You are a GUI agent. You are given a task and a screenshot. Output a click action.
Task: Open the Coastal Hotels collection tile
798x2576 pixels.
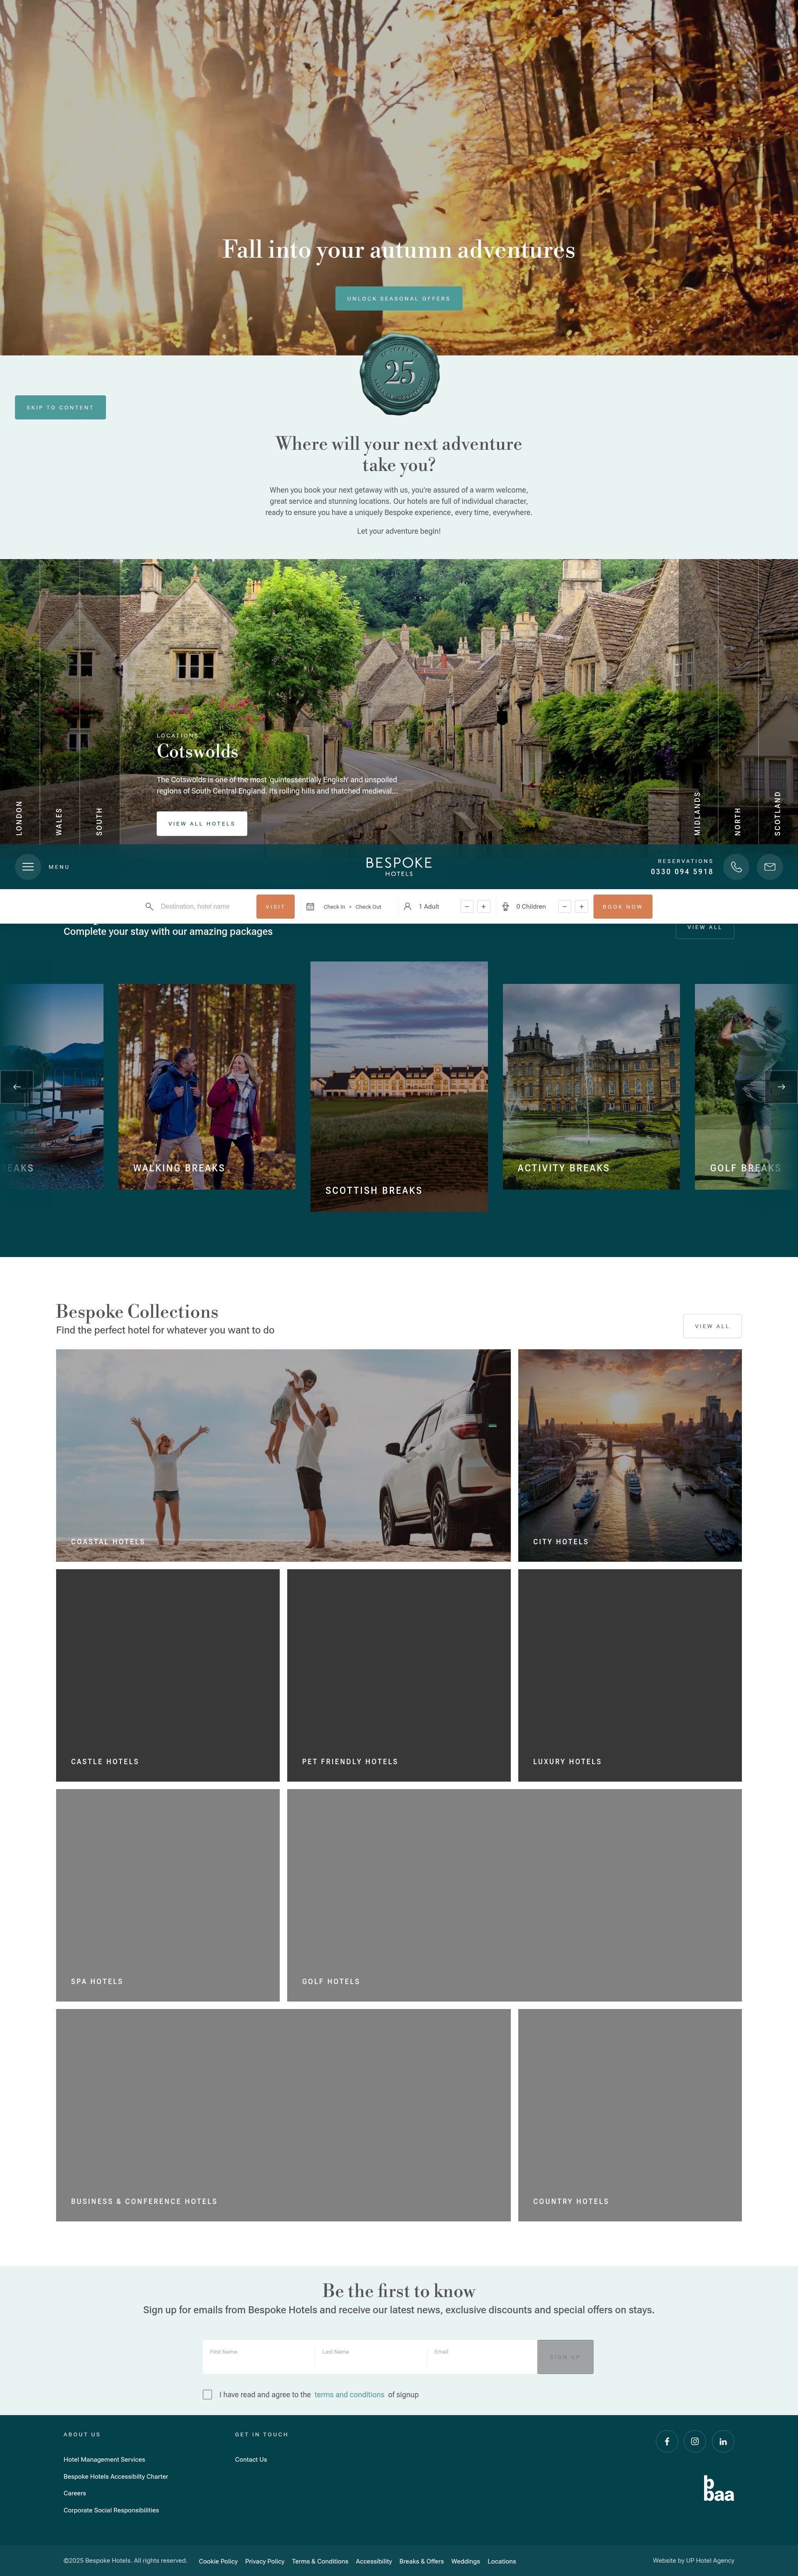[283, 1455]
